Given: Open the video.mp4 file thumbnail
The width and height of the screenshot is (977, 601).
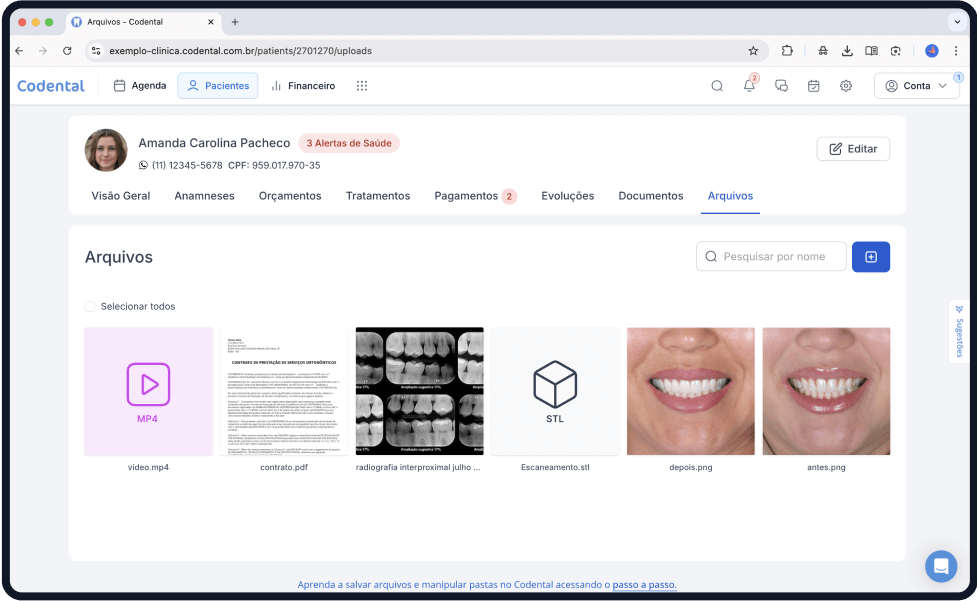Looking at the screenshot, I should coord(148,391).
